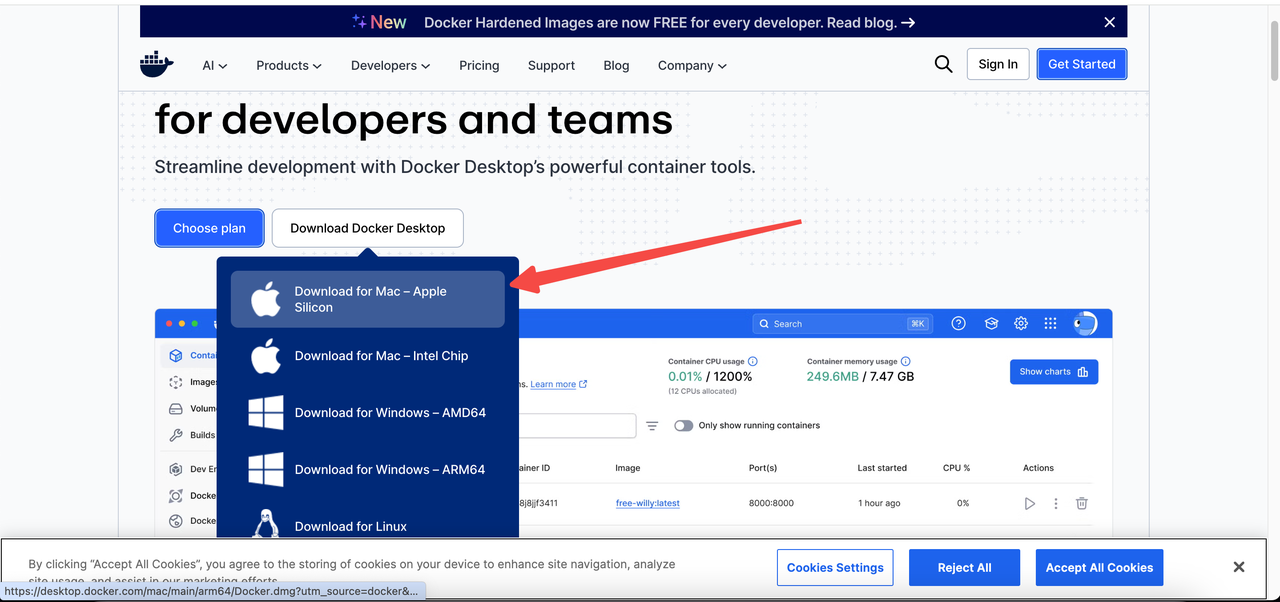Click the filter lines icon
Screen dimensions: 1280x602
[652, 426]
